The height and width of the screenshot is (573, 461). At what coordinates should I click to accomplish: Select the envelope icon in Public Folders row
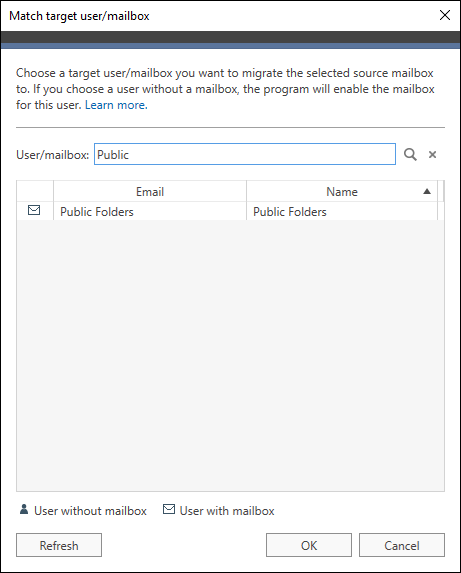click(34, 210)
